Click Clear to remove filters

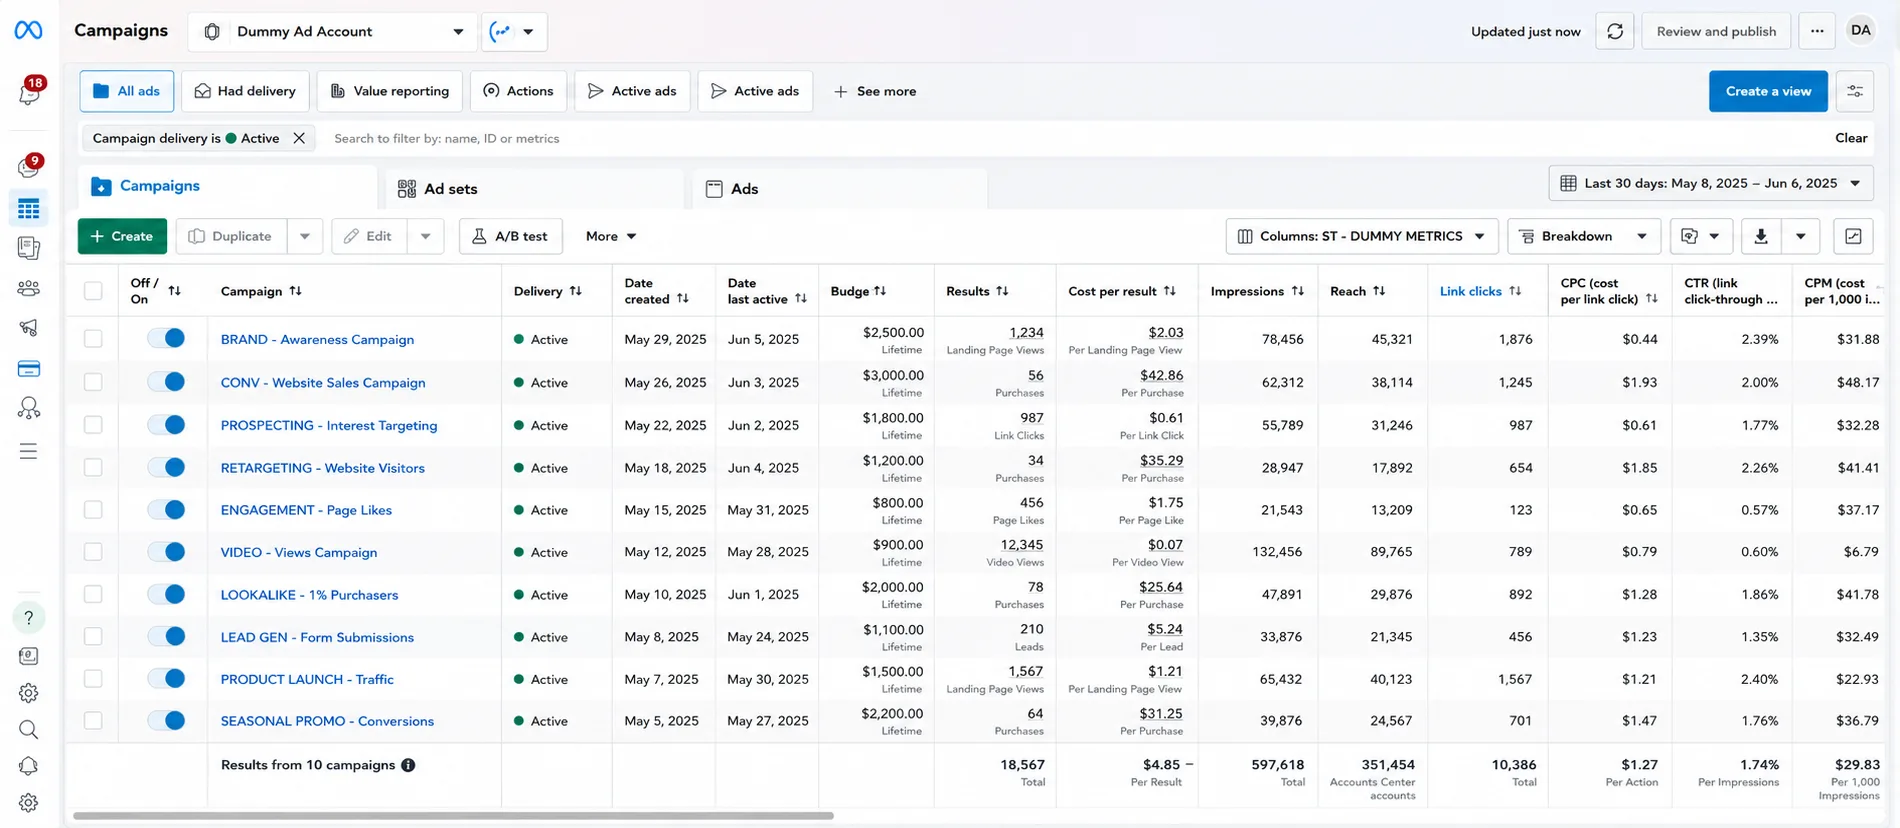pos(1851,138)
